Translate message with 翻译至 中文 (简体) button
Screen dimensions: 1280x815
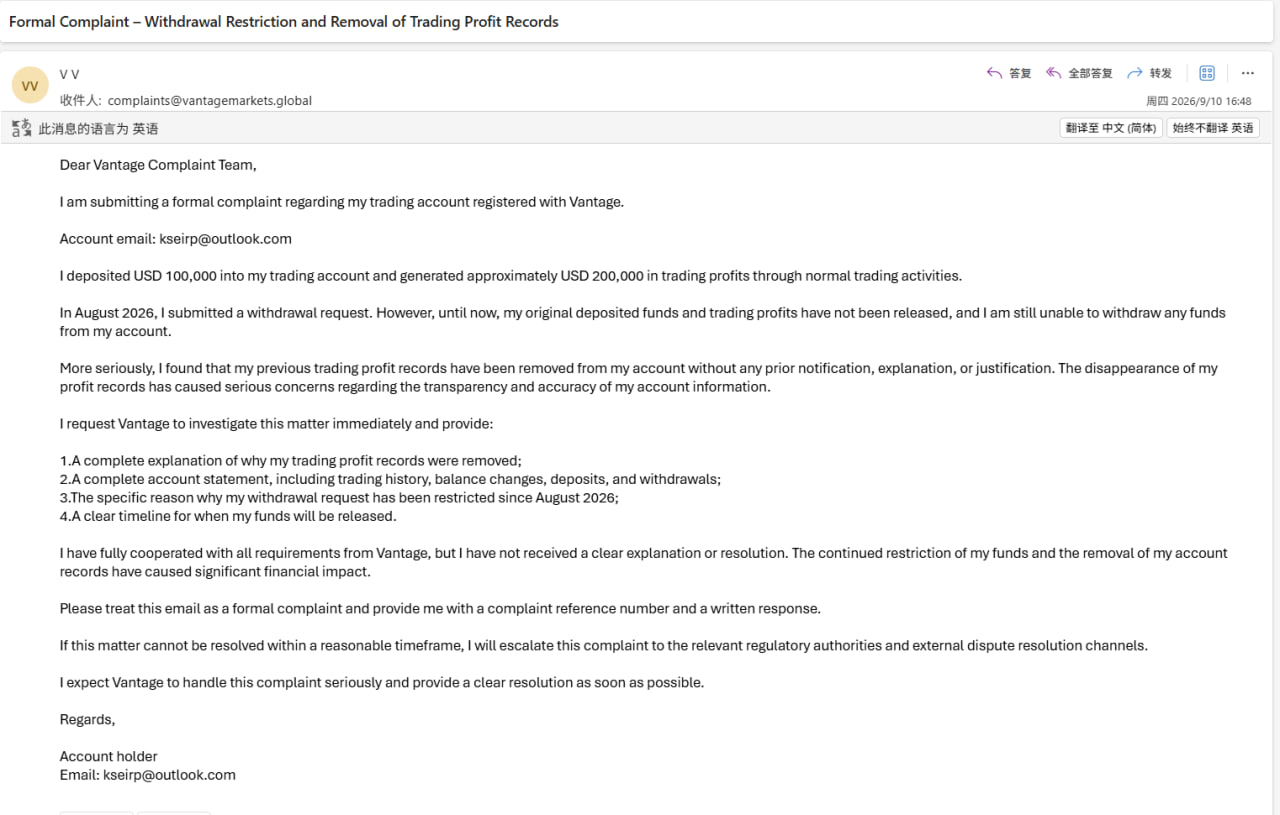[1111, 128]
